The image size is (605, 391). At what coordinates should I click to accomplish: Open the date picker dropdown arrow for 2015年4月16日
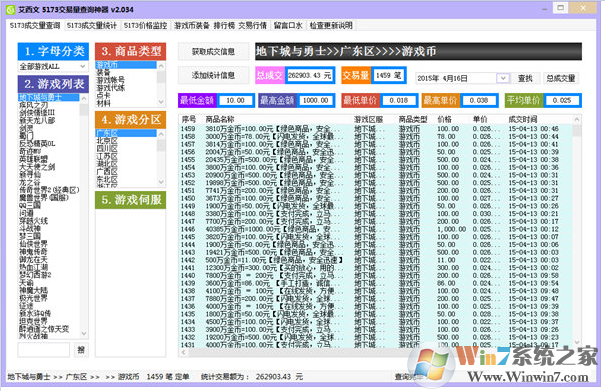pyautogui.click(x=502, y=78)
